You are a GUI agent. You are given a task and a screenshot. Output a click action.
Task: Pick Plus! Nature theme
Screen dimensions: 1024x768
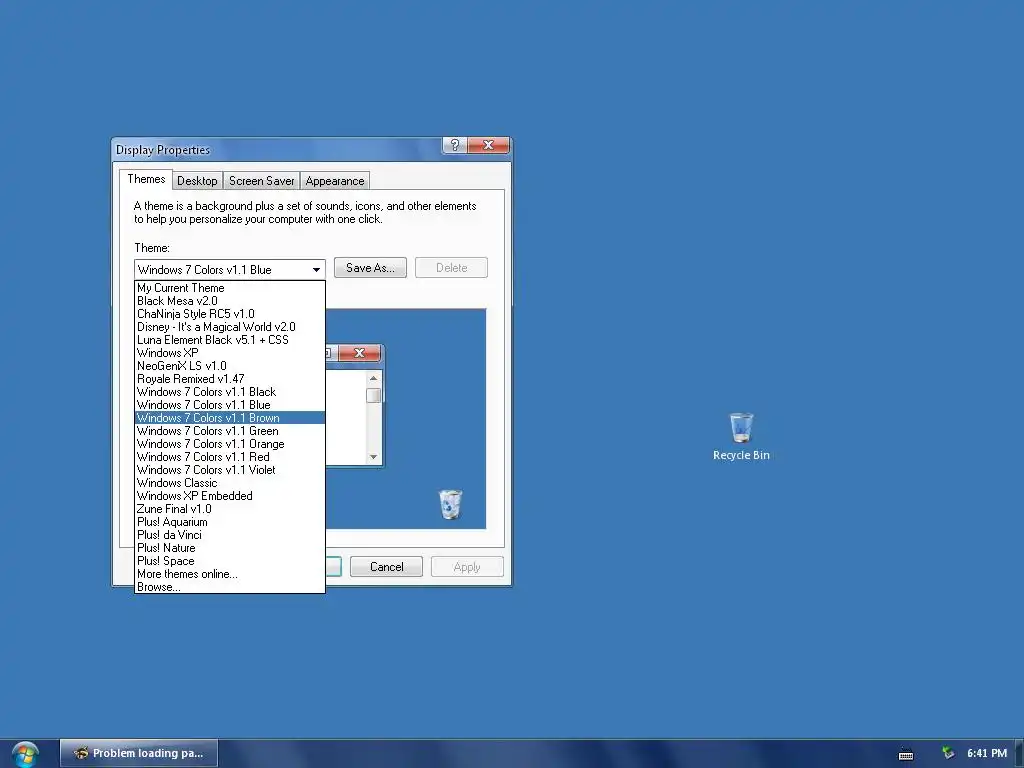click(230, 548)
